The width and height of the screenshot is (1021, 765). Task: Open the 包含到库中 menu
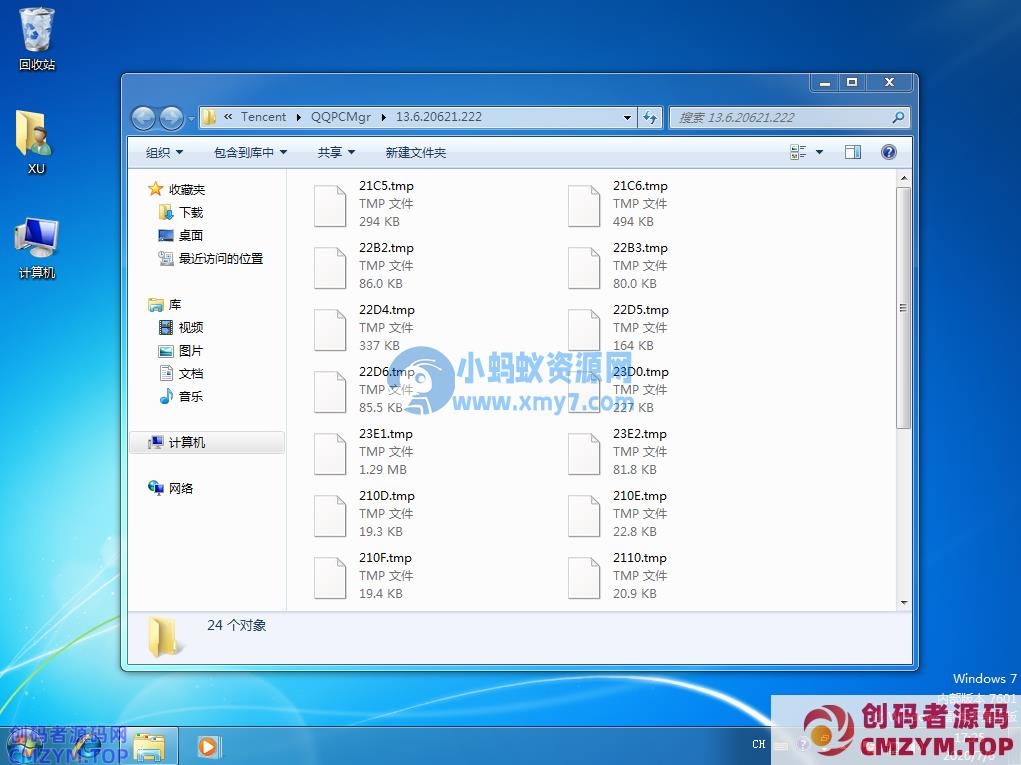point(250,152)
